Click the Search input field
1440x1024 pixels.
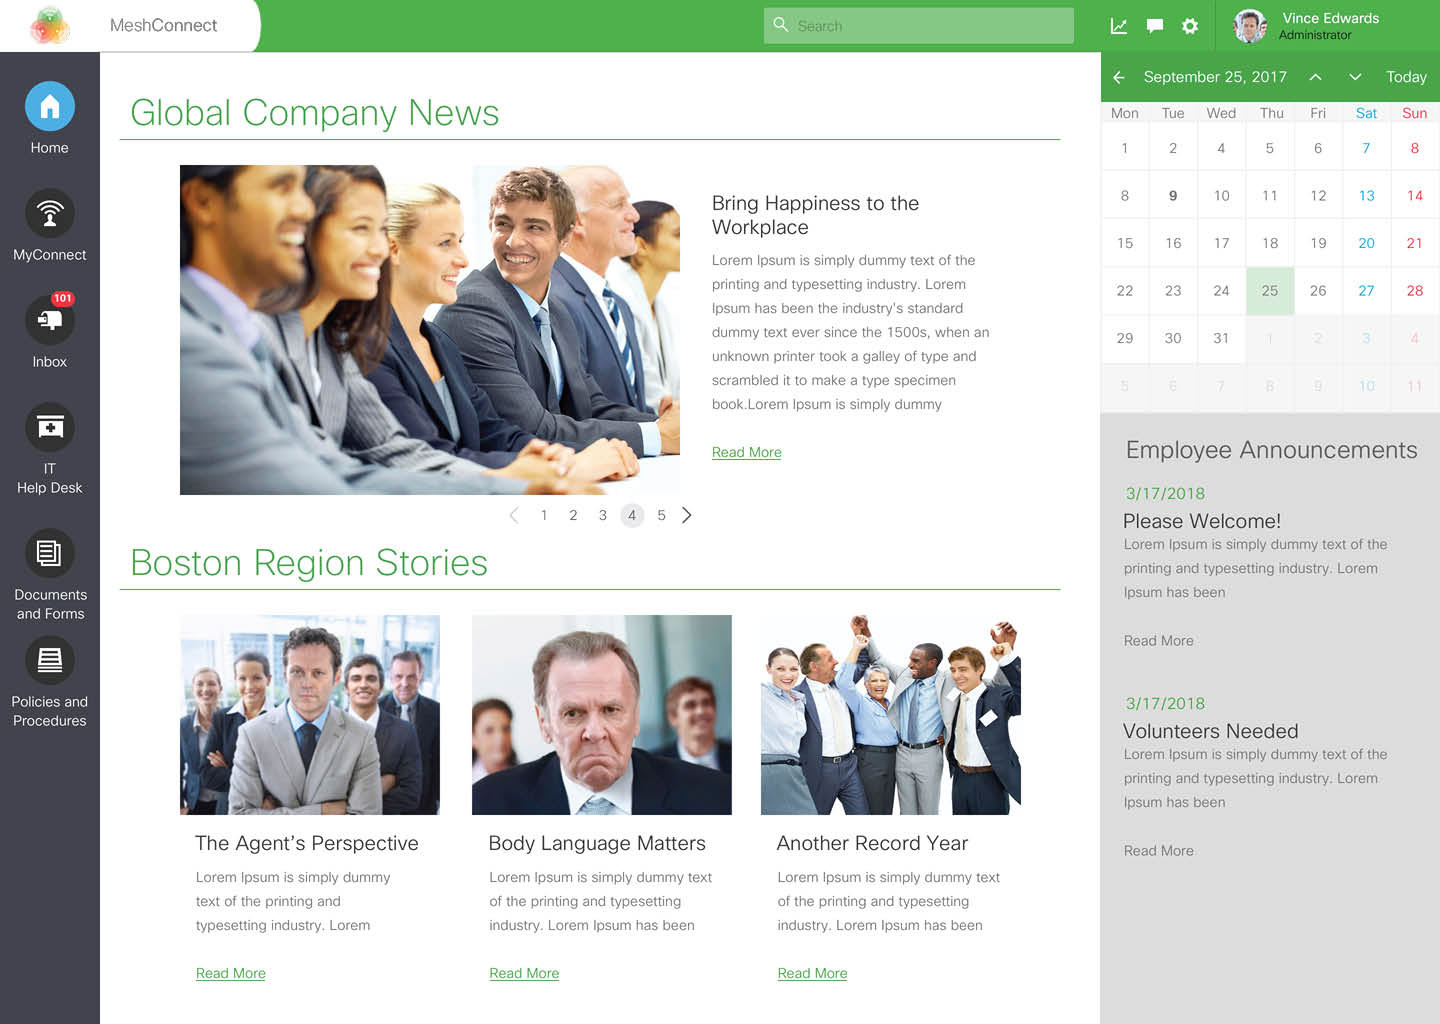pyautogui.click(x=919, y=26)
